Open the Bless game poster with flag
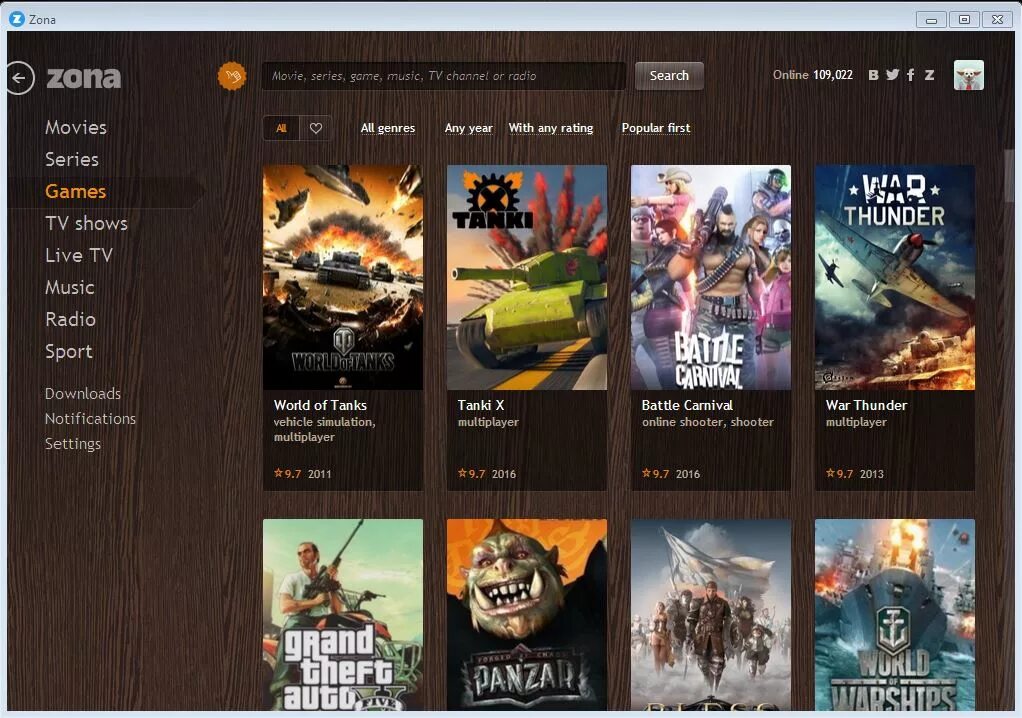The image size is (1022, 718). click(x=711, y=614)
